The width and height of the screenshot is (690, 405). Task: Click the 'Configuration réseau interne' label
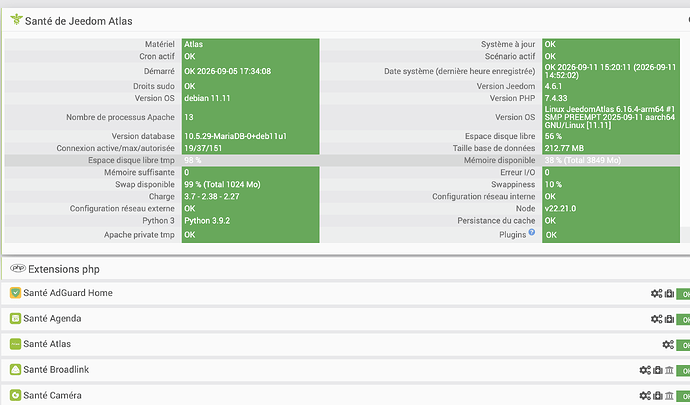click(484, 196)
